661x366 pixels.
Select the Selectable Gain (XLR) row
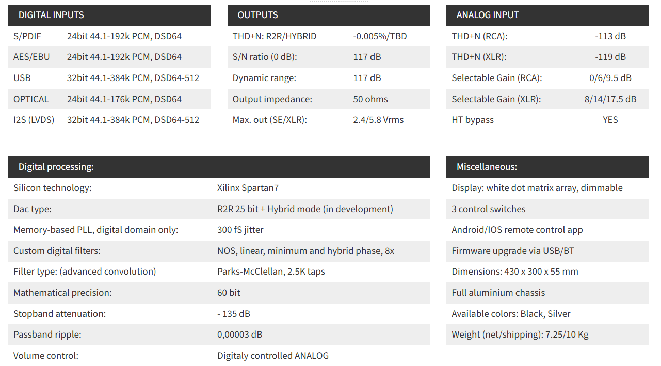tap(547, 99)
